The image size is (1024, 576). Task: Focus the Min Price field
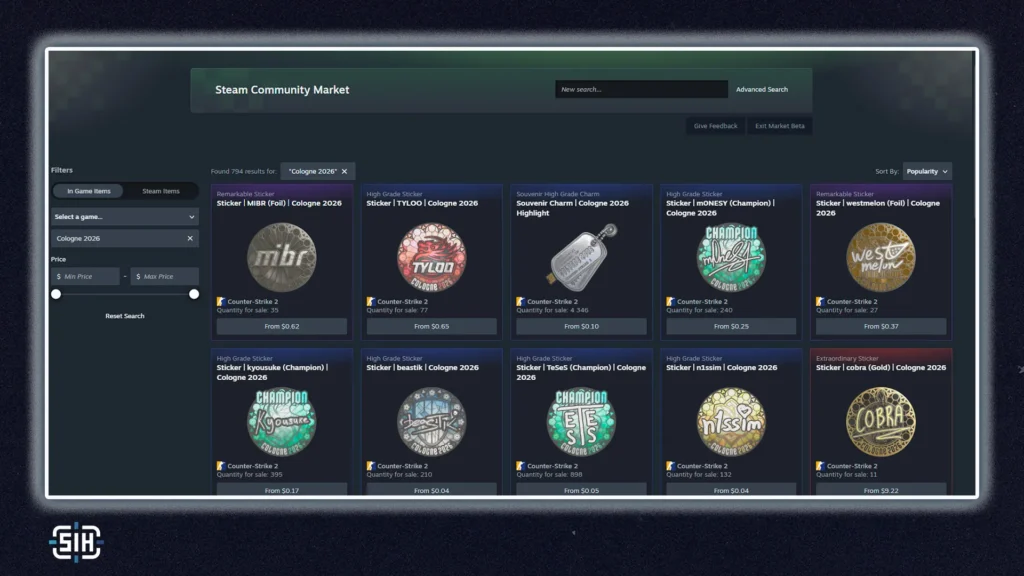(86, 276)
